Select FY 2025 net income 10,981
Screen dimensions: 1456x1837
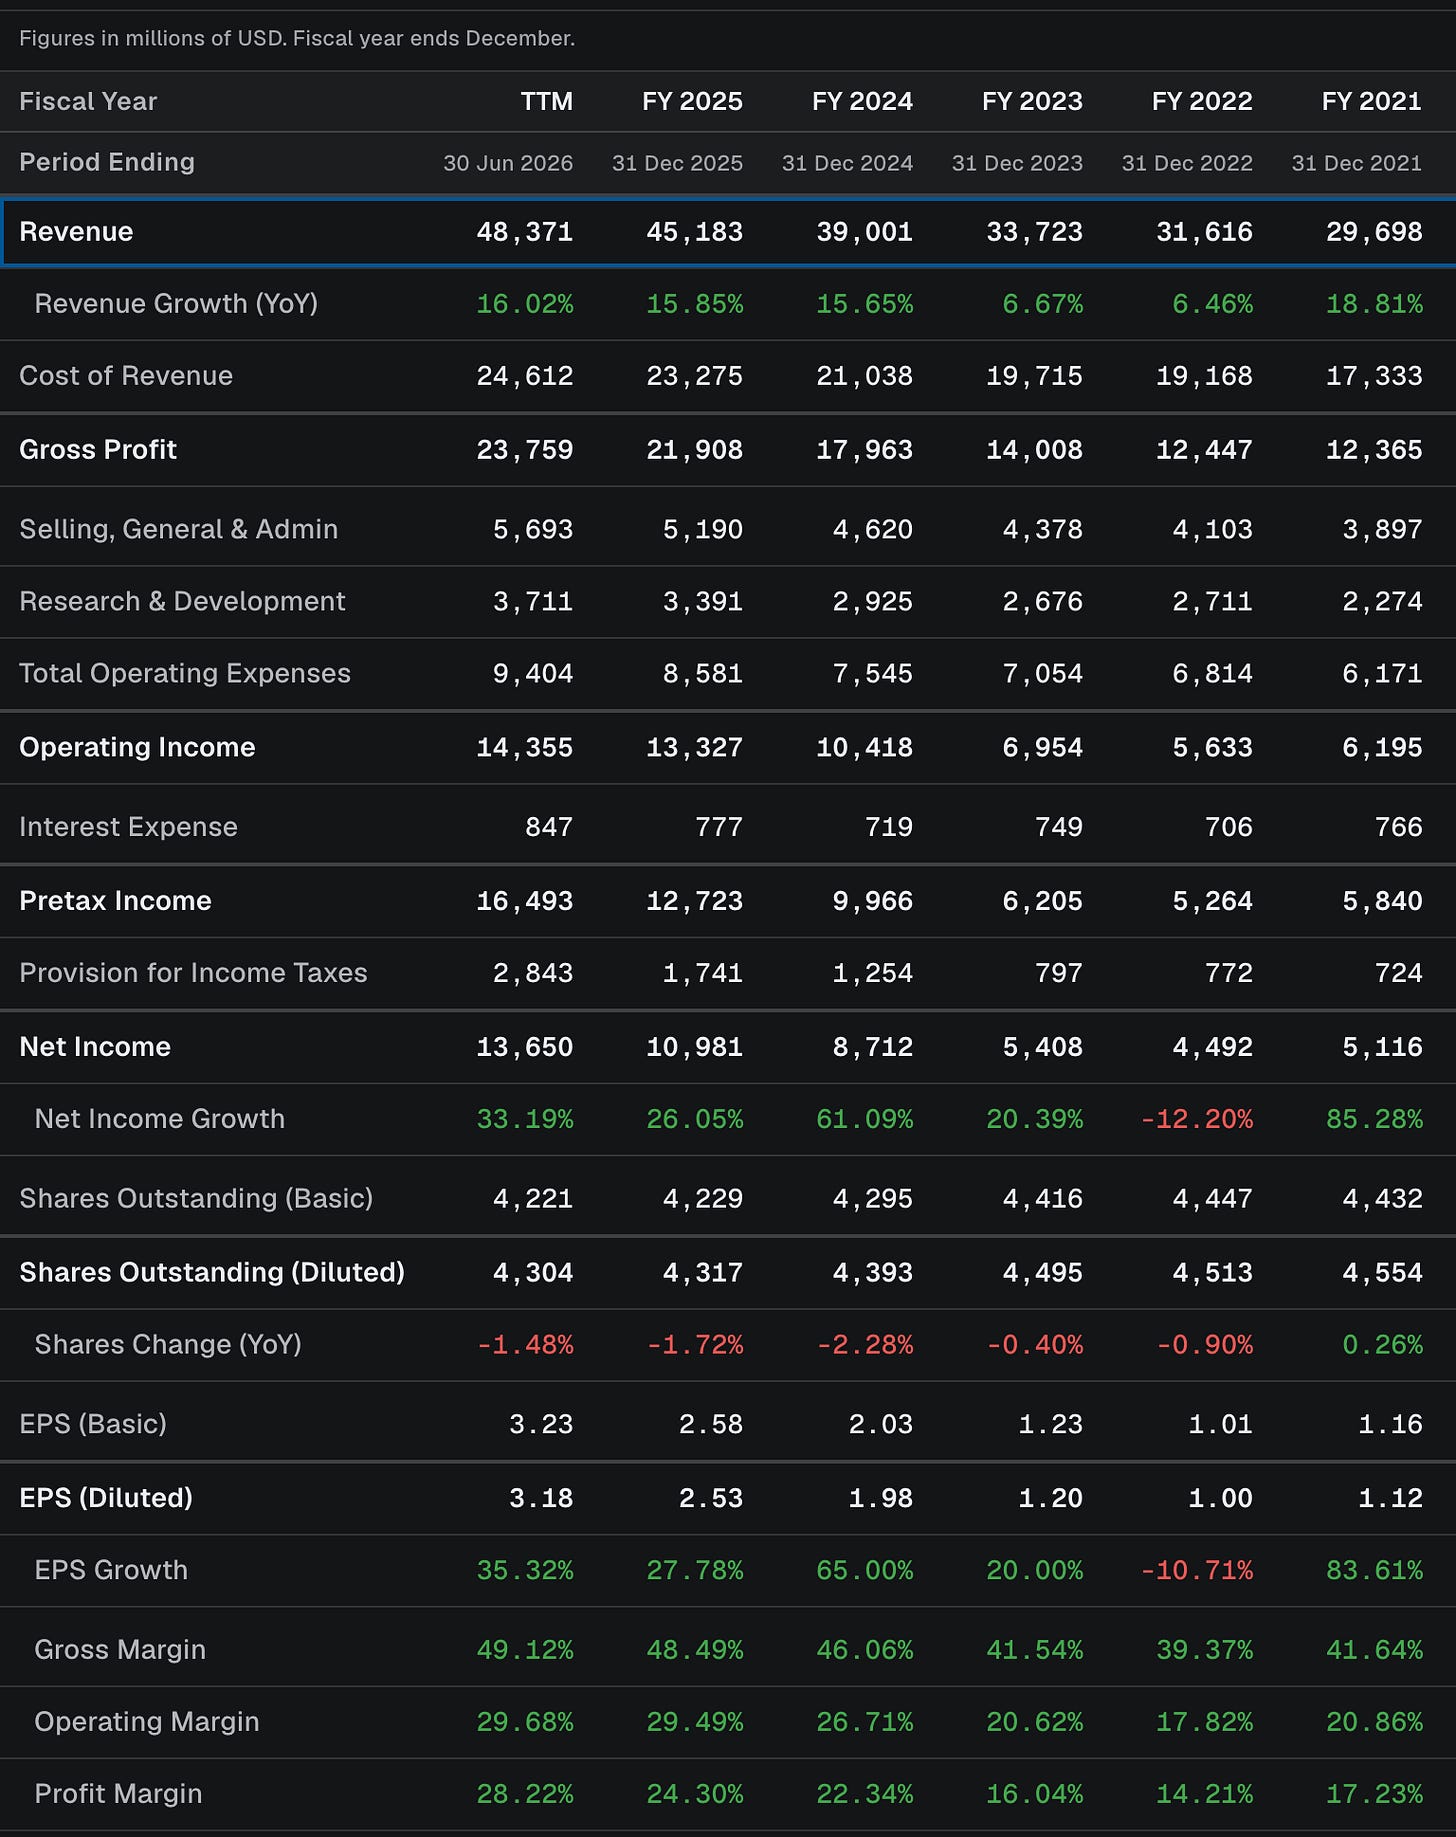tap(694, 1047)
